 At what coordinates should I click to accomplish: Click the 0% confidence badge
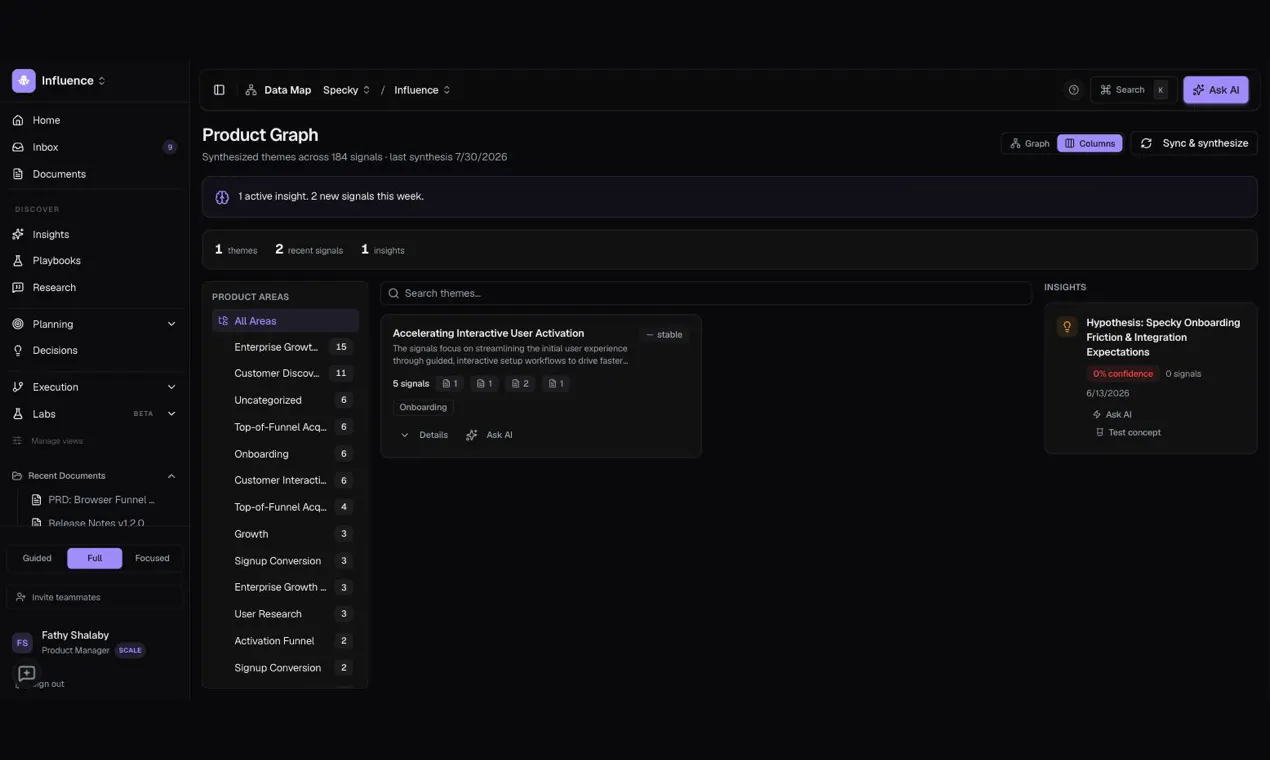[1123, 374]
